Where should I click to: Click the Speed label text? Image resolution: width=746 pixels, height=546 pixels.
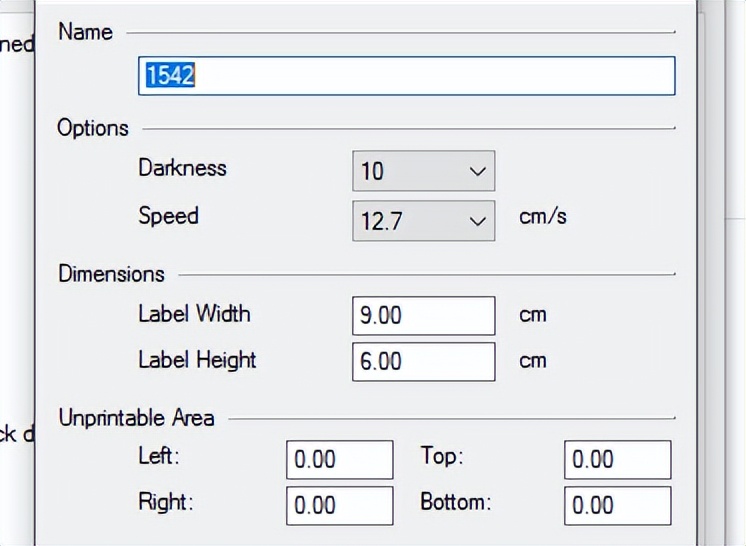(168, 216)
